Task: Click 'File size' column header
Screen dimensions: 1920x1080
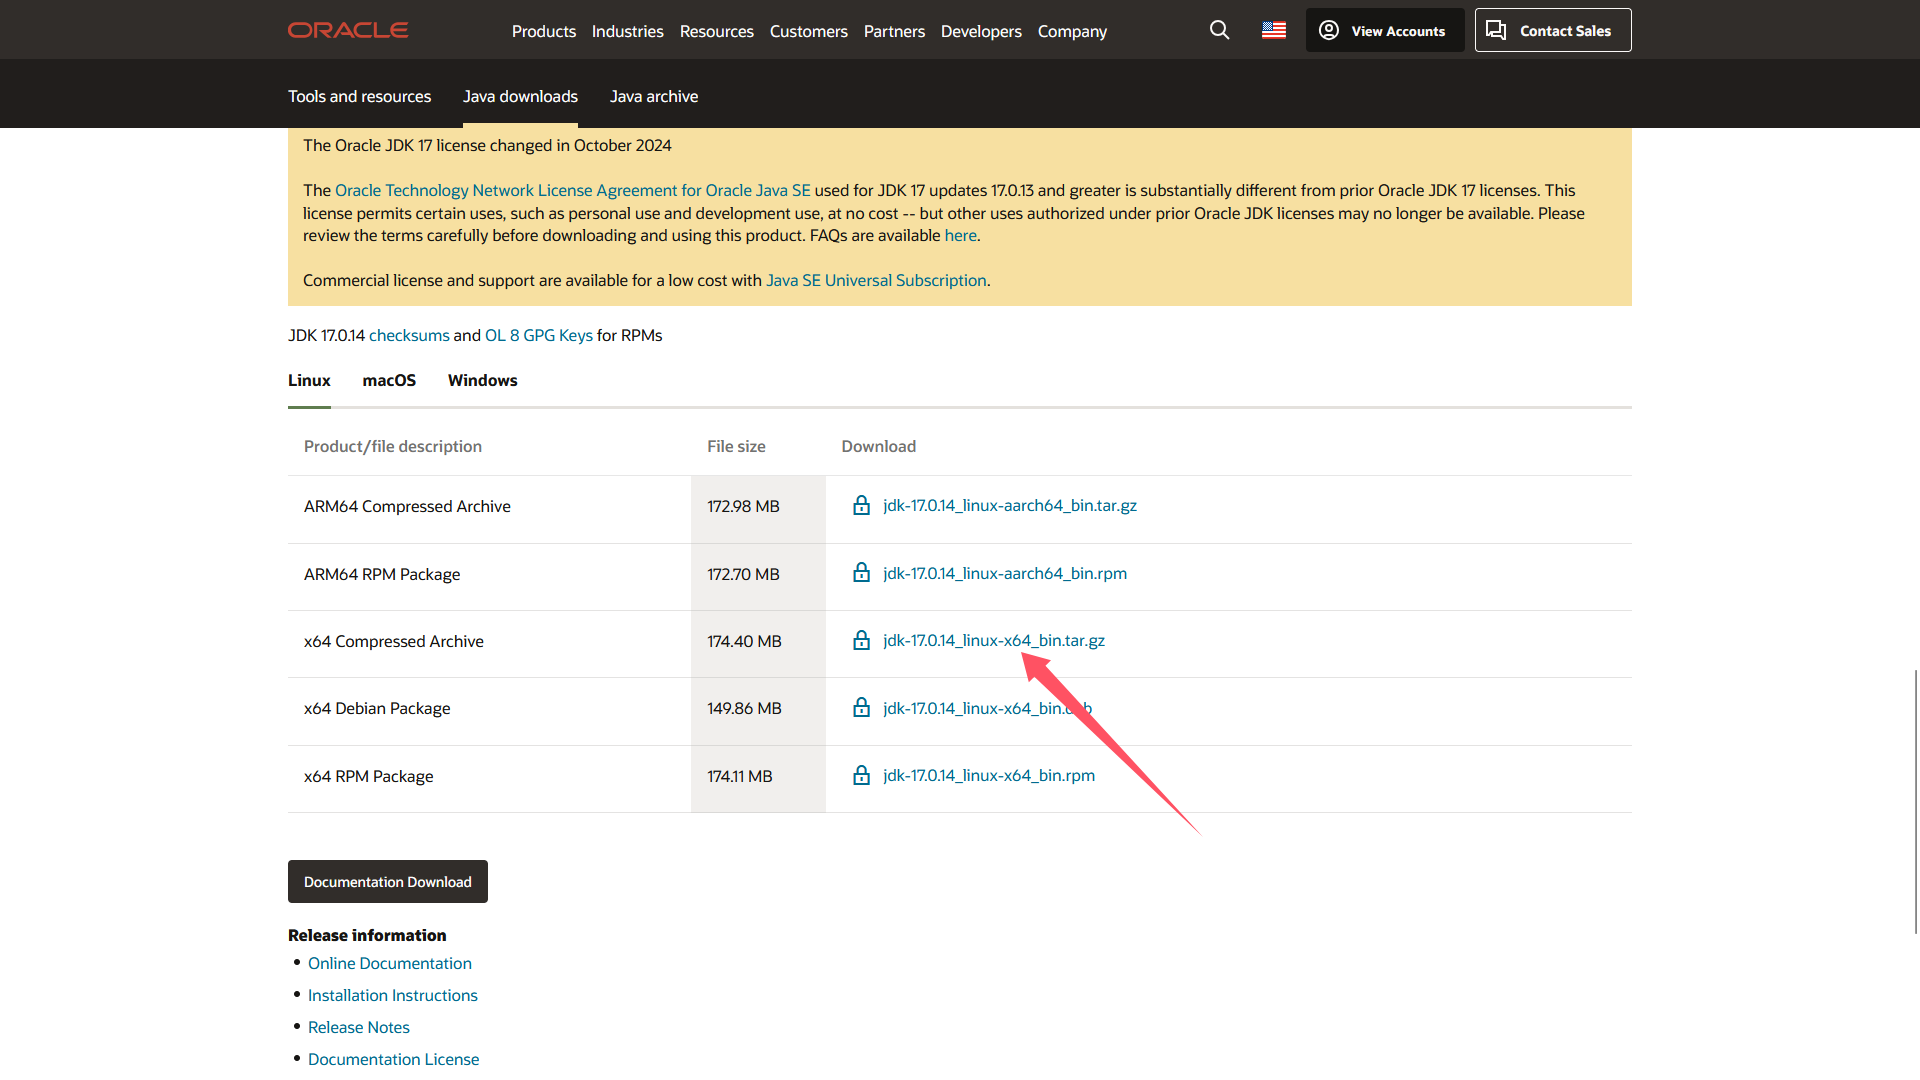Action: click(x=736, y=446)
